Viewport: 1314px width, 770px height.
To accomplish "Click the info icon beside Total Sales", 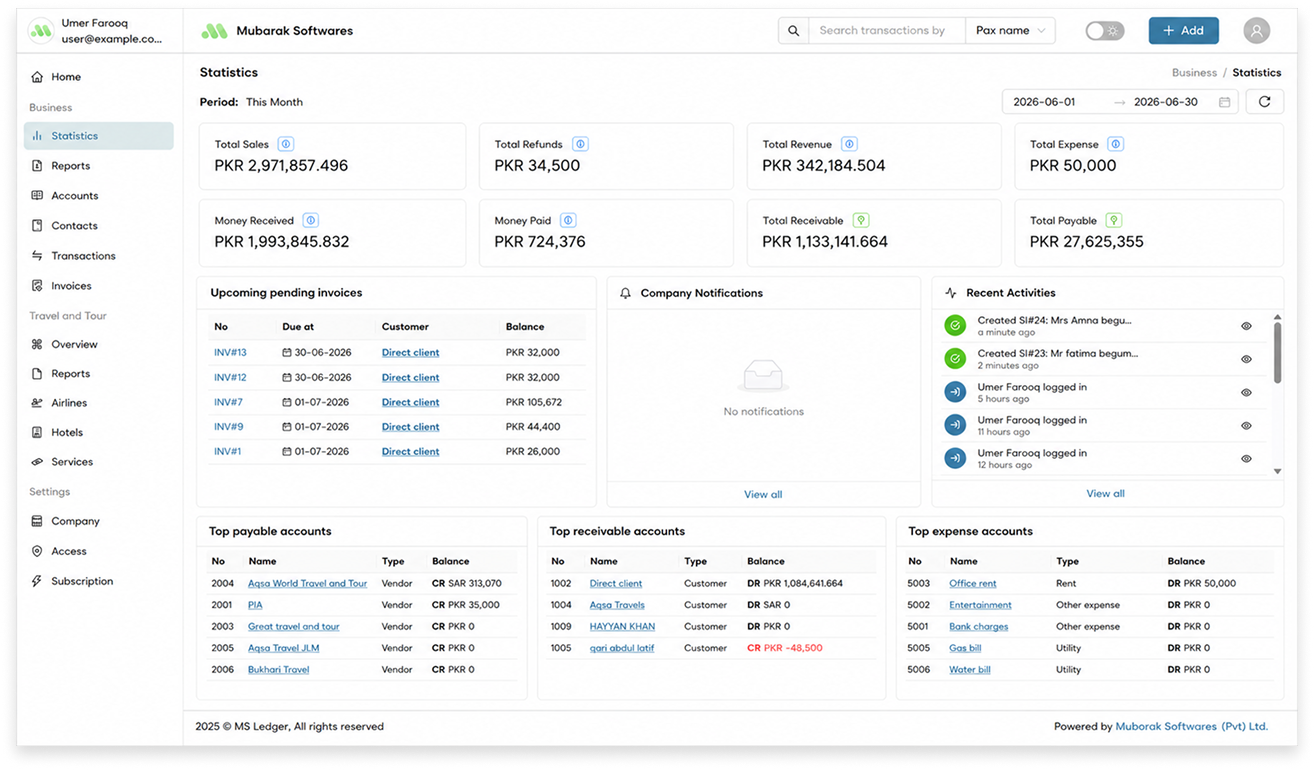I will pyautogui.click(x=286, y=144).
